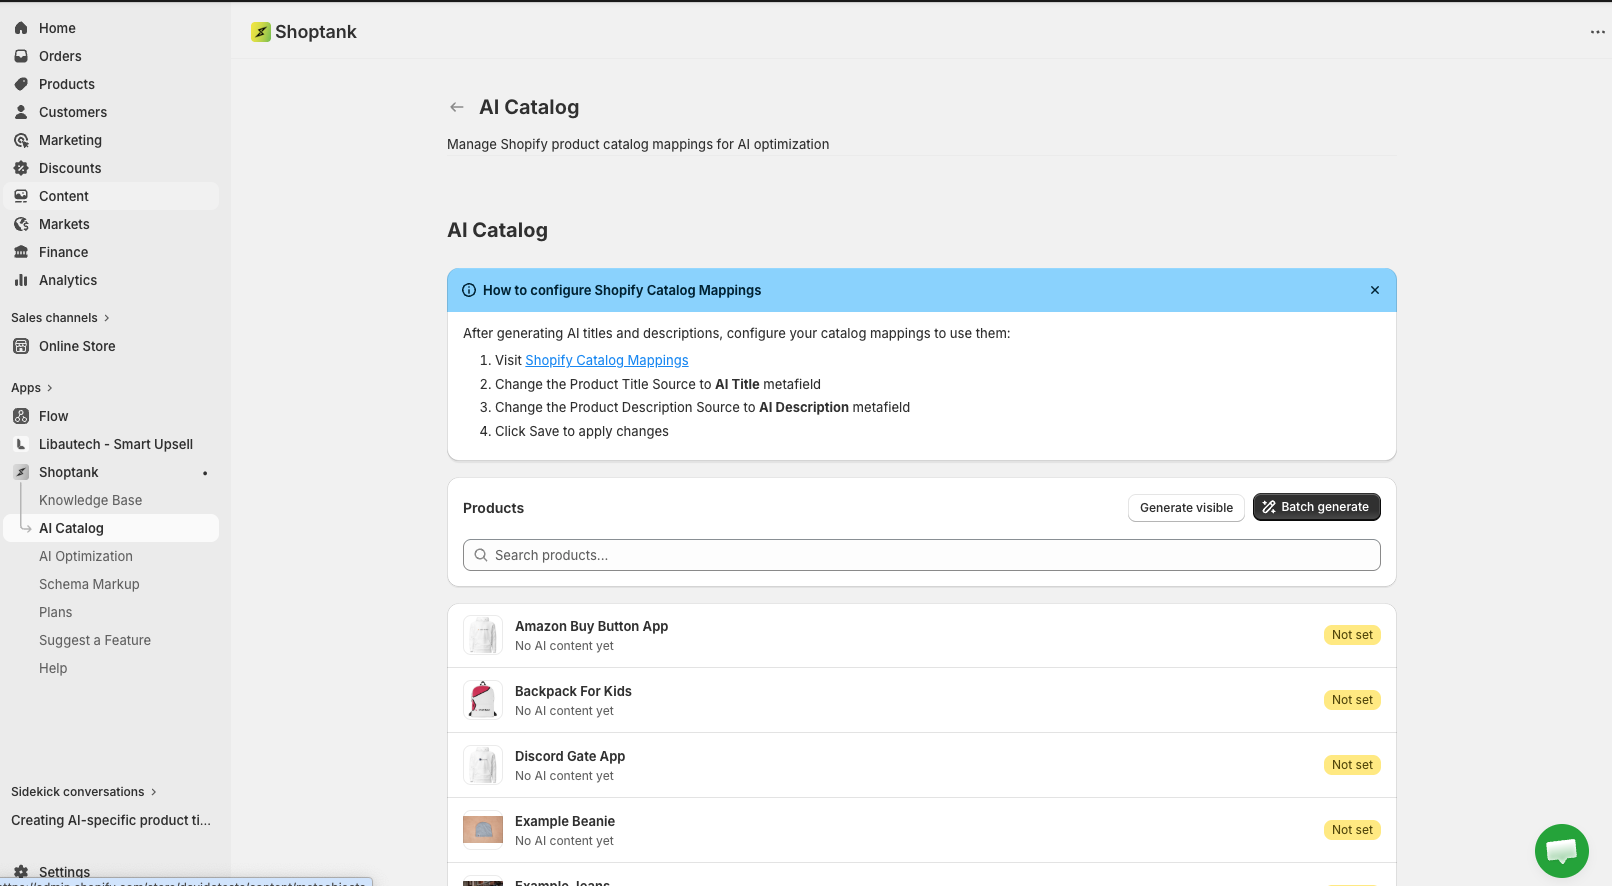Click the back arrow beside AI Catalog
Screen dimensions: 1612x886
click(x=457, y=107)
